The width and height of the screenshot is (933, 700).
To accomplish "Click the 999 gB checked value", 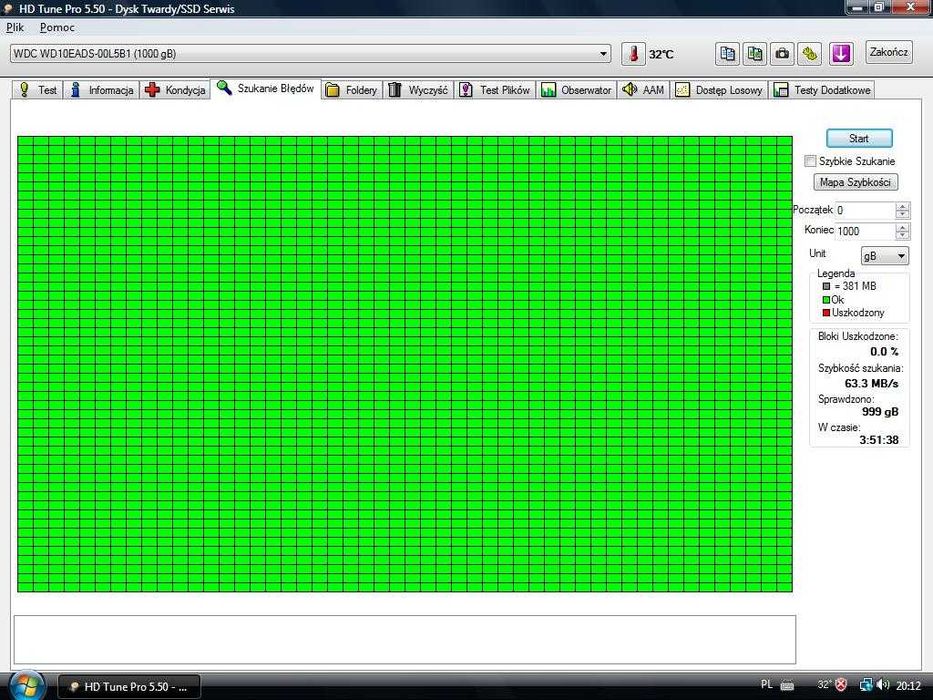I will tap(880, 412).
